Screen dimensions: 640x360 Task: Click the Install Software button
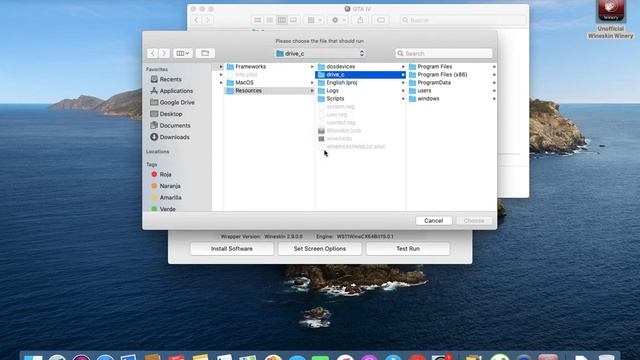pos(232,249)
